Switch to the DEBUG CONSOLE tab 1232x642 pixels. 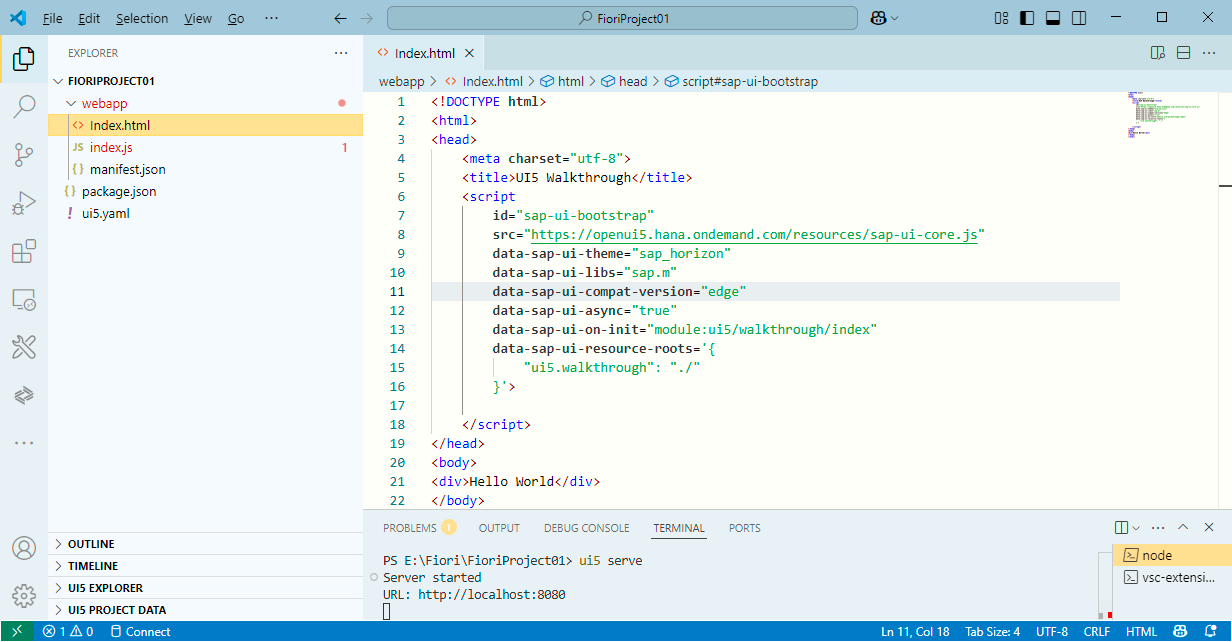click(587, 528)
